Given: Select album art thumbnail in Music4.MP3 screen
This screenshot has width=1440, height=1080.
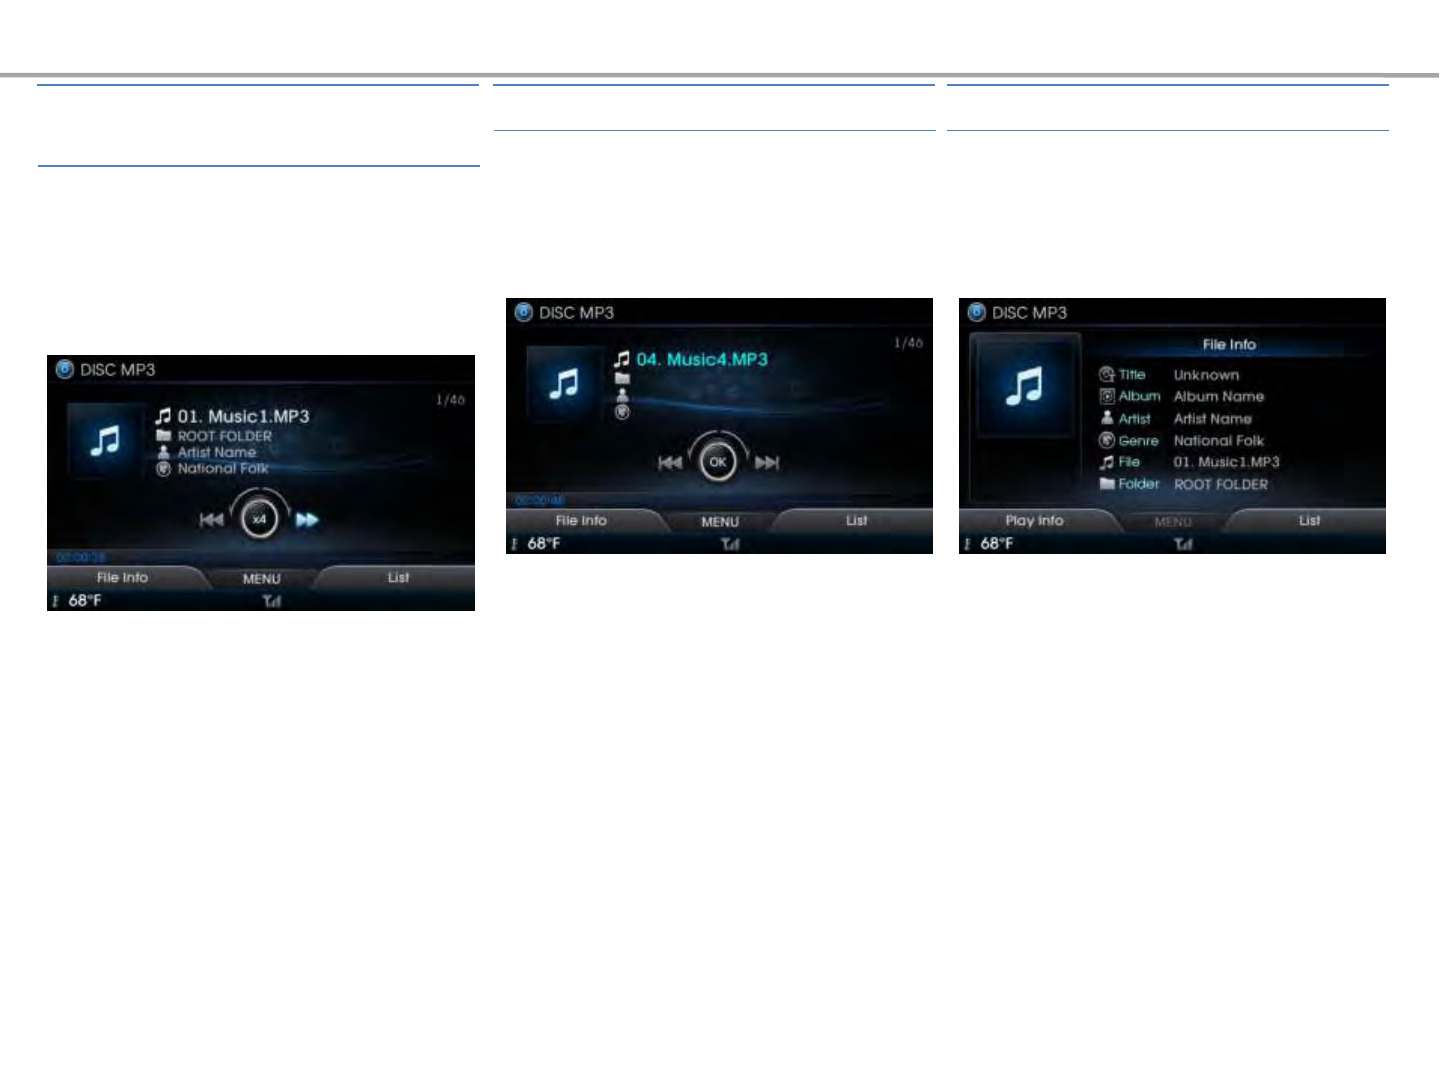Looking at the screenshot, I should (564, 383).
